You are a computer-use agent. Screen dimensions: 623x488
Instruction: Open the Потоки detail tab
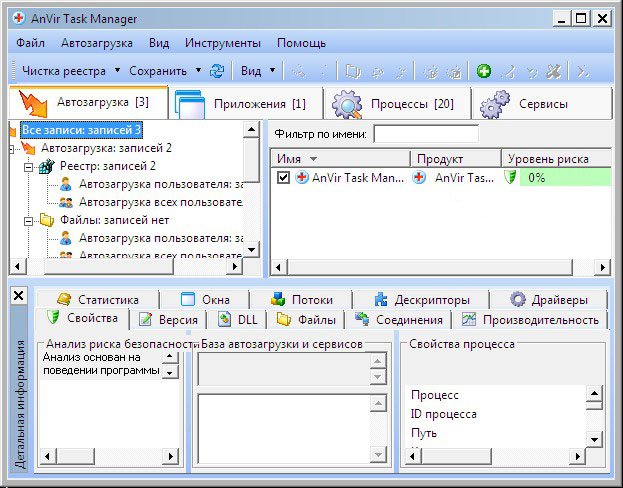click(302, 299)
